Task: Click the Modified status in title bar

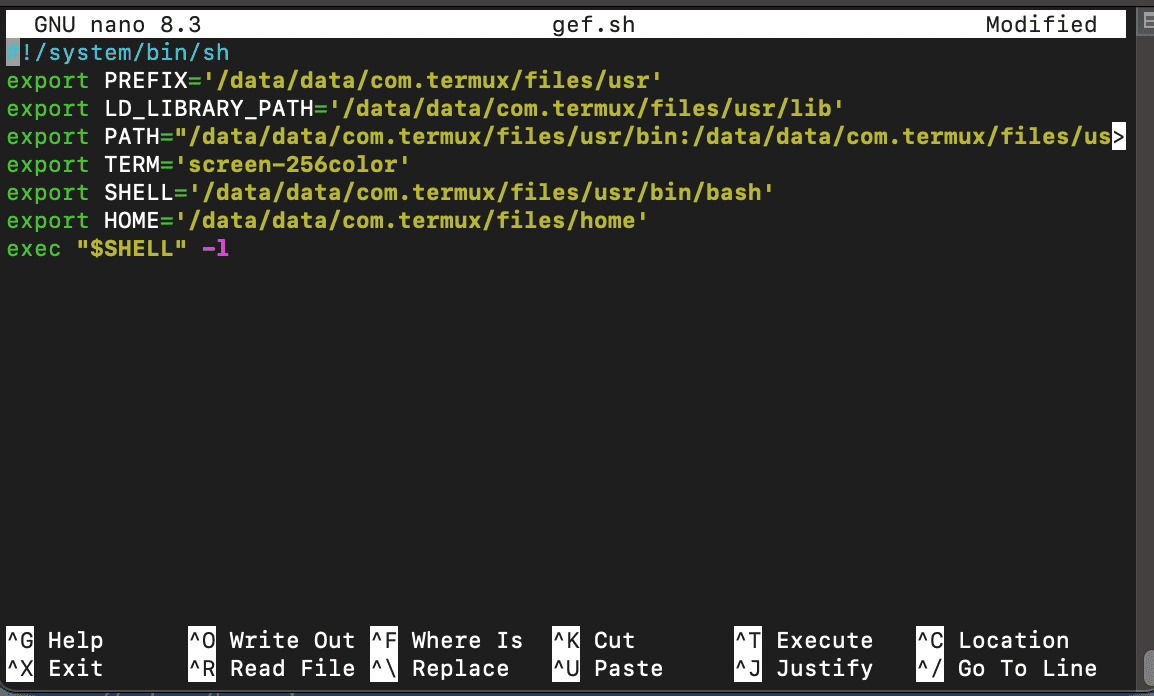Action: click(x=1041, y=24)
